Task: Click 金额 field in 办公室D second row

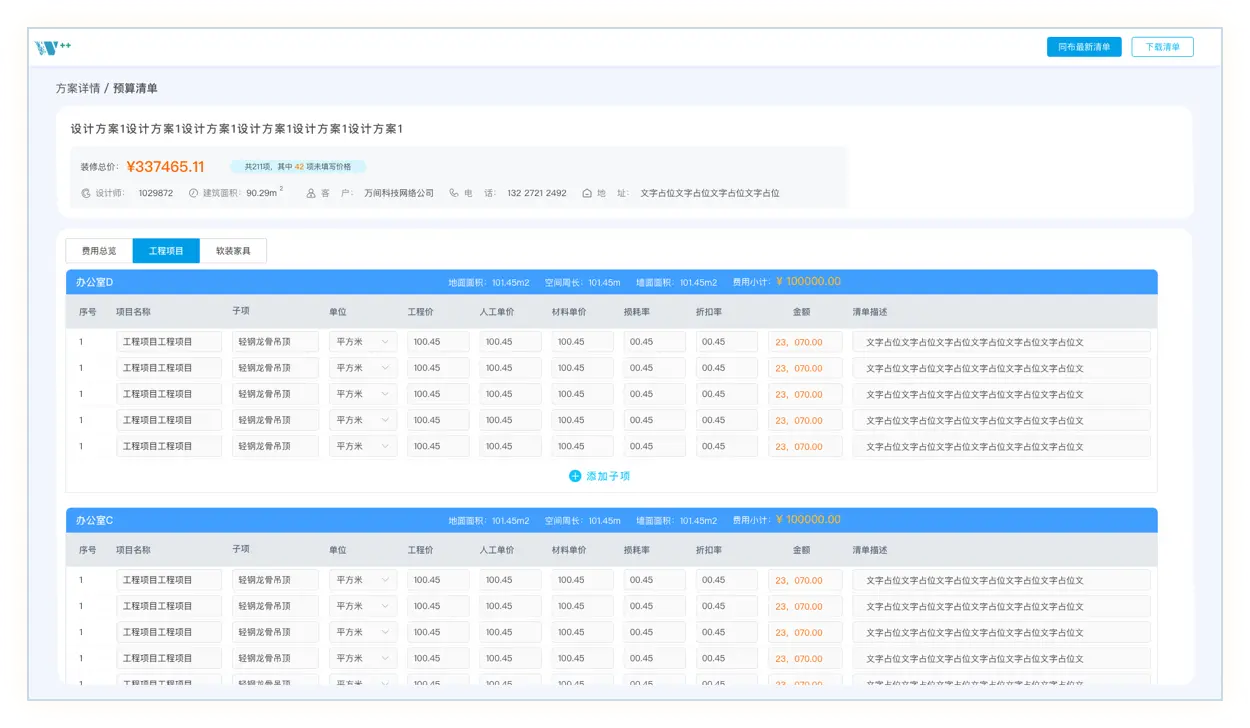Action: 805,368
